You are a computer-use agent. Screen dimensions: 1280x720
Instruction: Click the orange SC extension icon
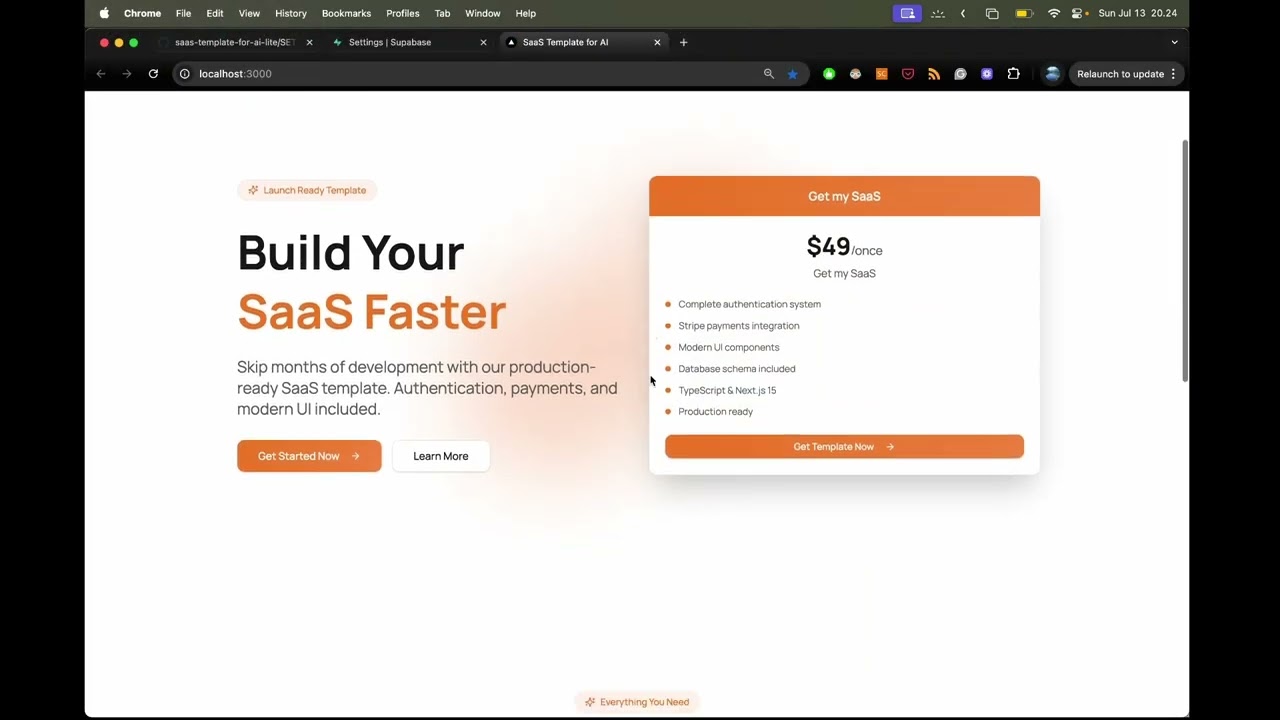click(881, 73)
